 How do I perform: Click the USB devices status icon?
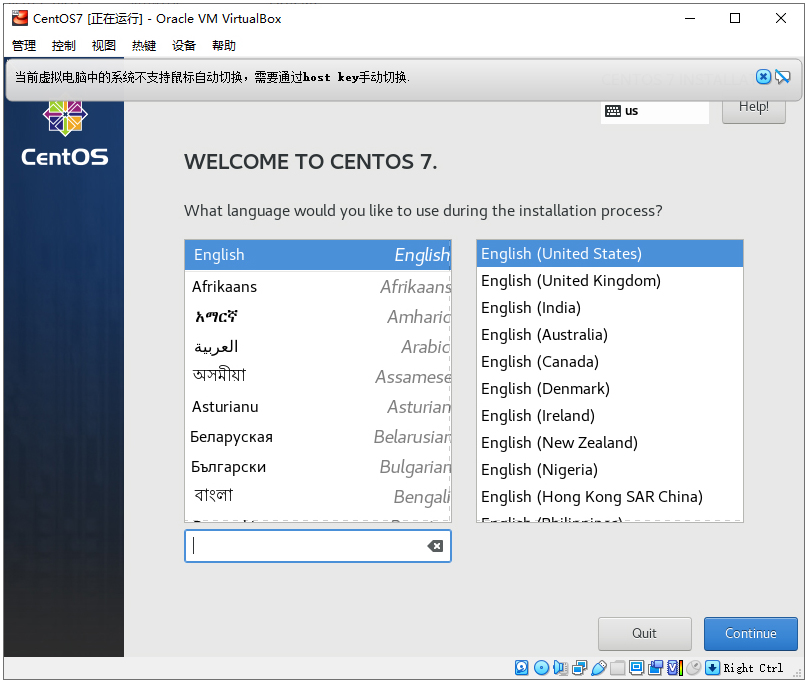click(x=600, y=668)
